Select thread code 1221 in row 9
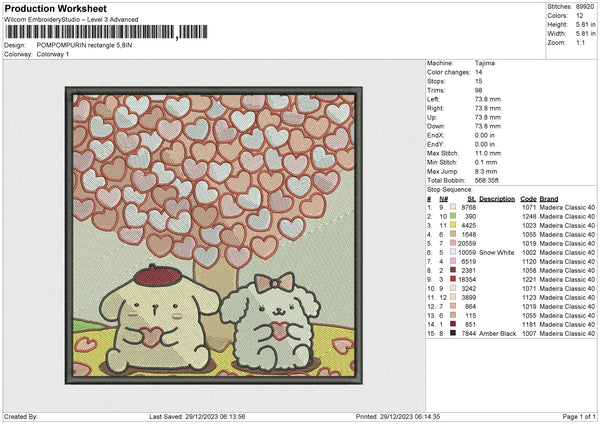This screenshot has width=600, height=424. (529, 279)
